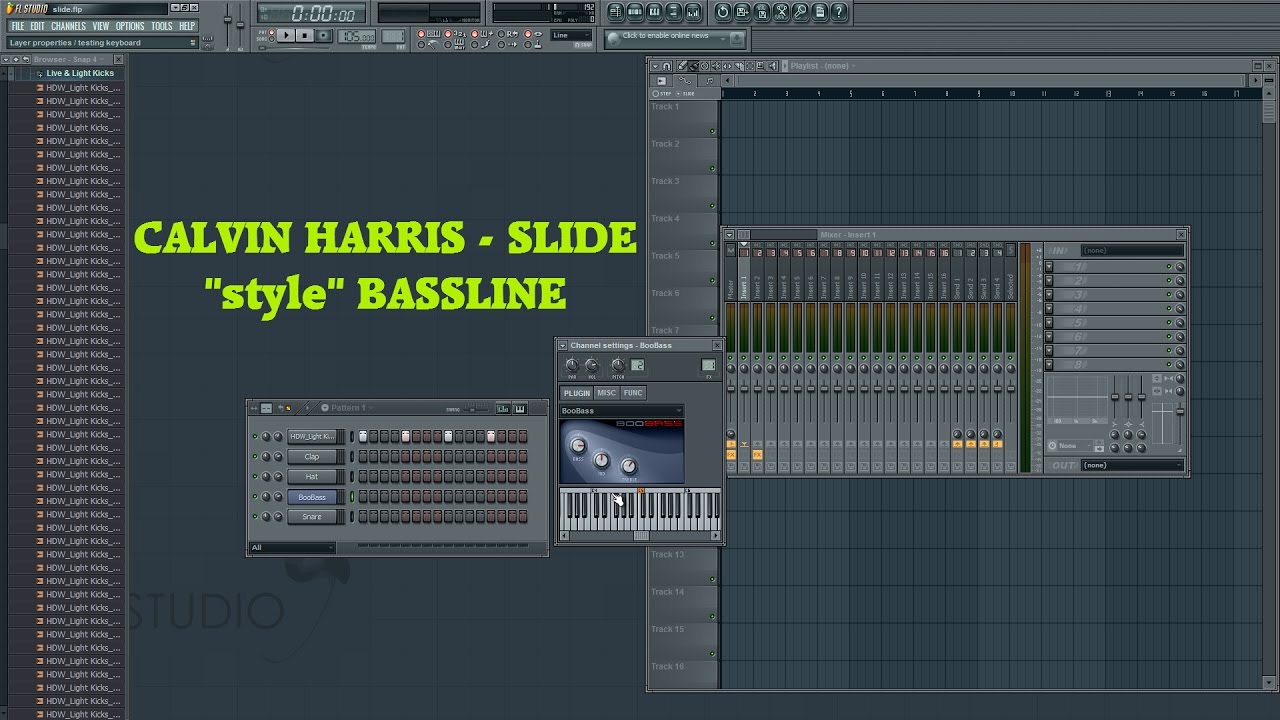Click the Stop button in the transport

tap(304, 35)
